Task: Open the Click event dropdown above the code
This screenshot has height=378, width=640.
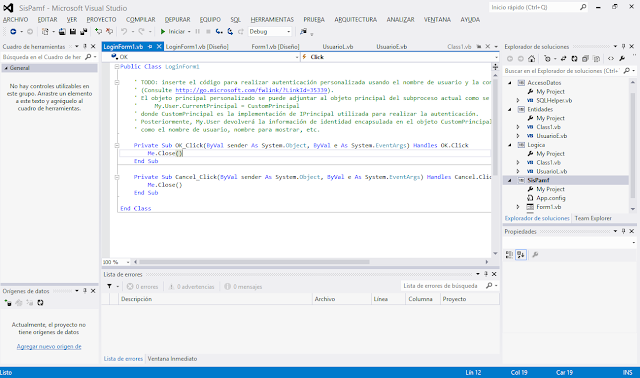Action: click(400, 57)
